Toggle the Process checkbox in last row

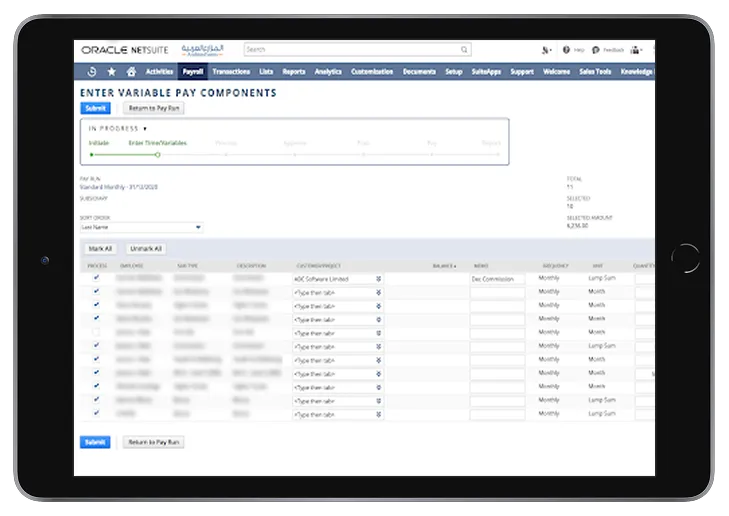[96, 412]
